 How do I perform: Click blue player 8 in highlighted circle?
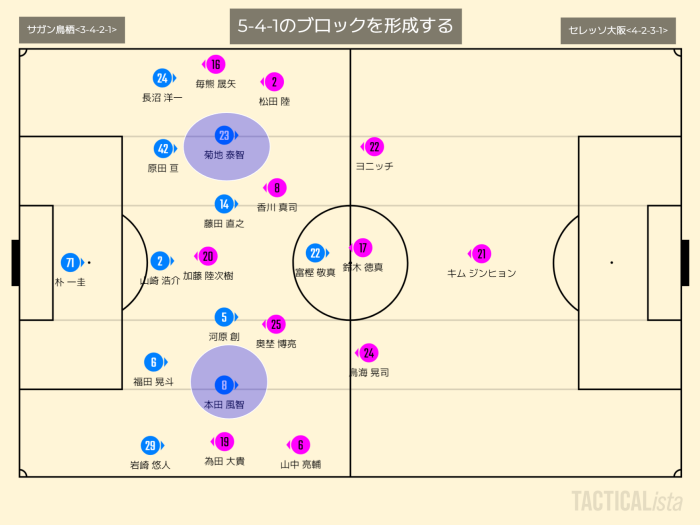click(x=224, y=384)
